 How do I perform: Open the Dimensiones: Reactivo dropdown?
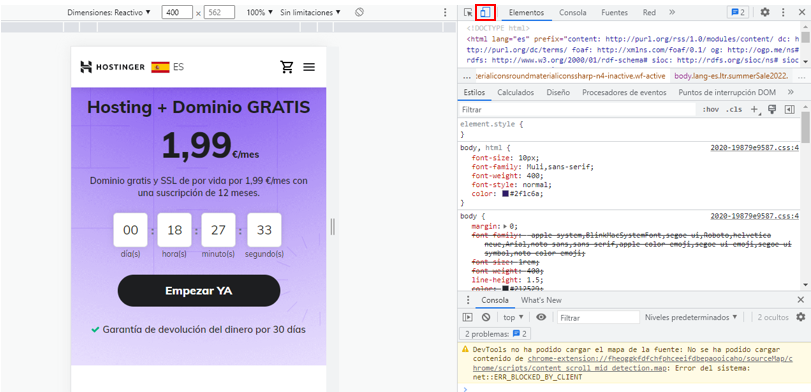pos(109,12)
